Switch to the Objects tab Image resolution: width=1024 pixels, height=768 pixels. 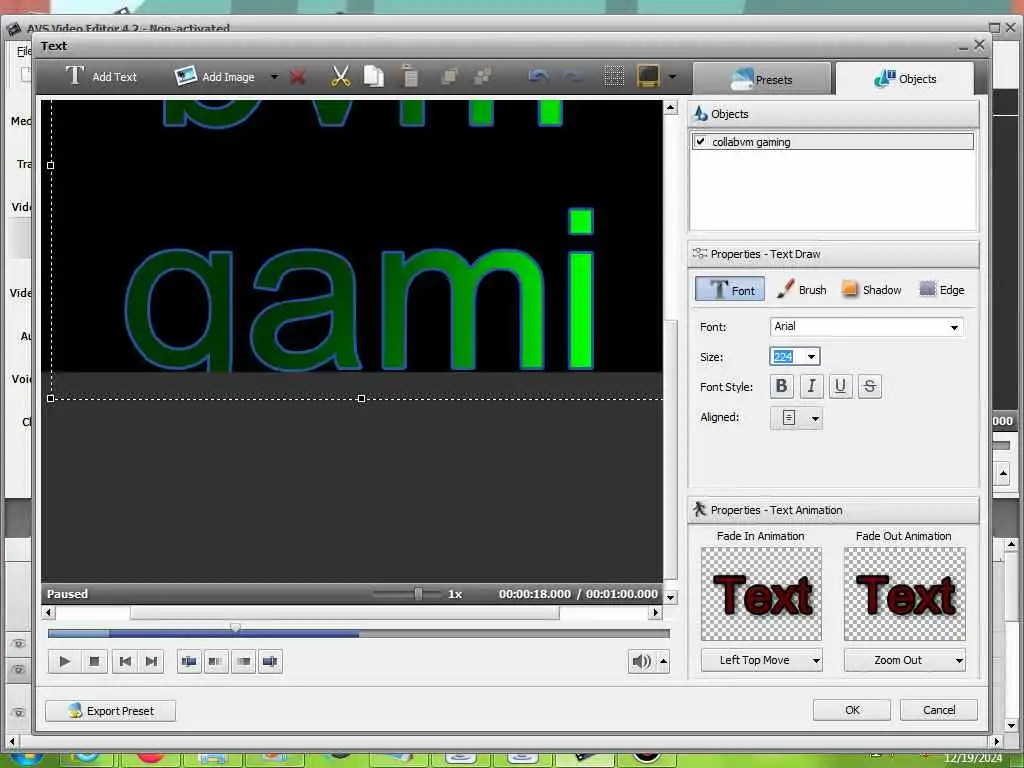(905, 79)
